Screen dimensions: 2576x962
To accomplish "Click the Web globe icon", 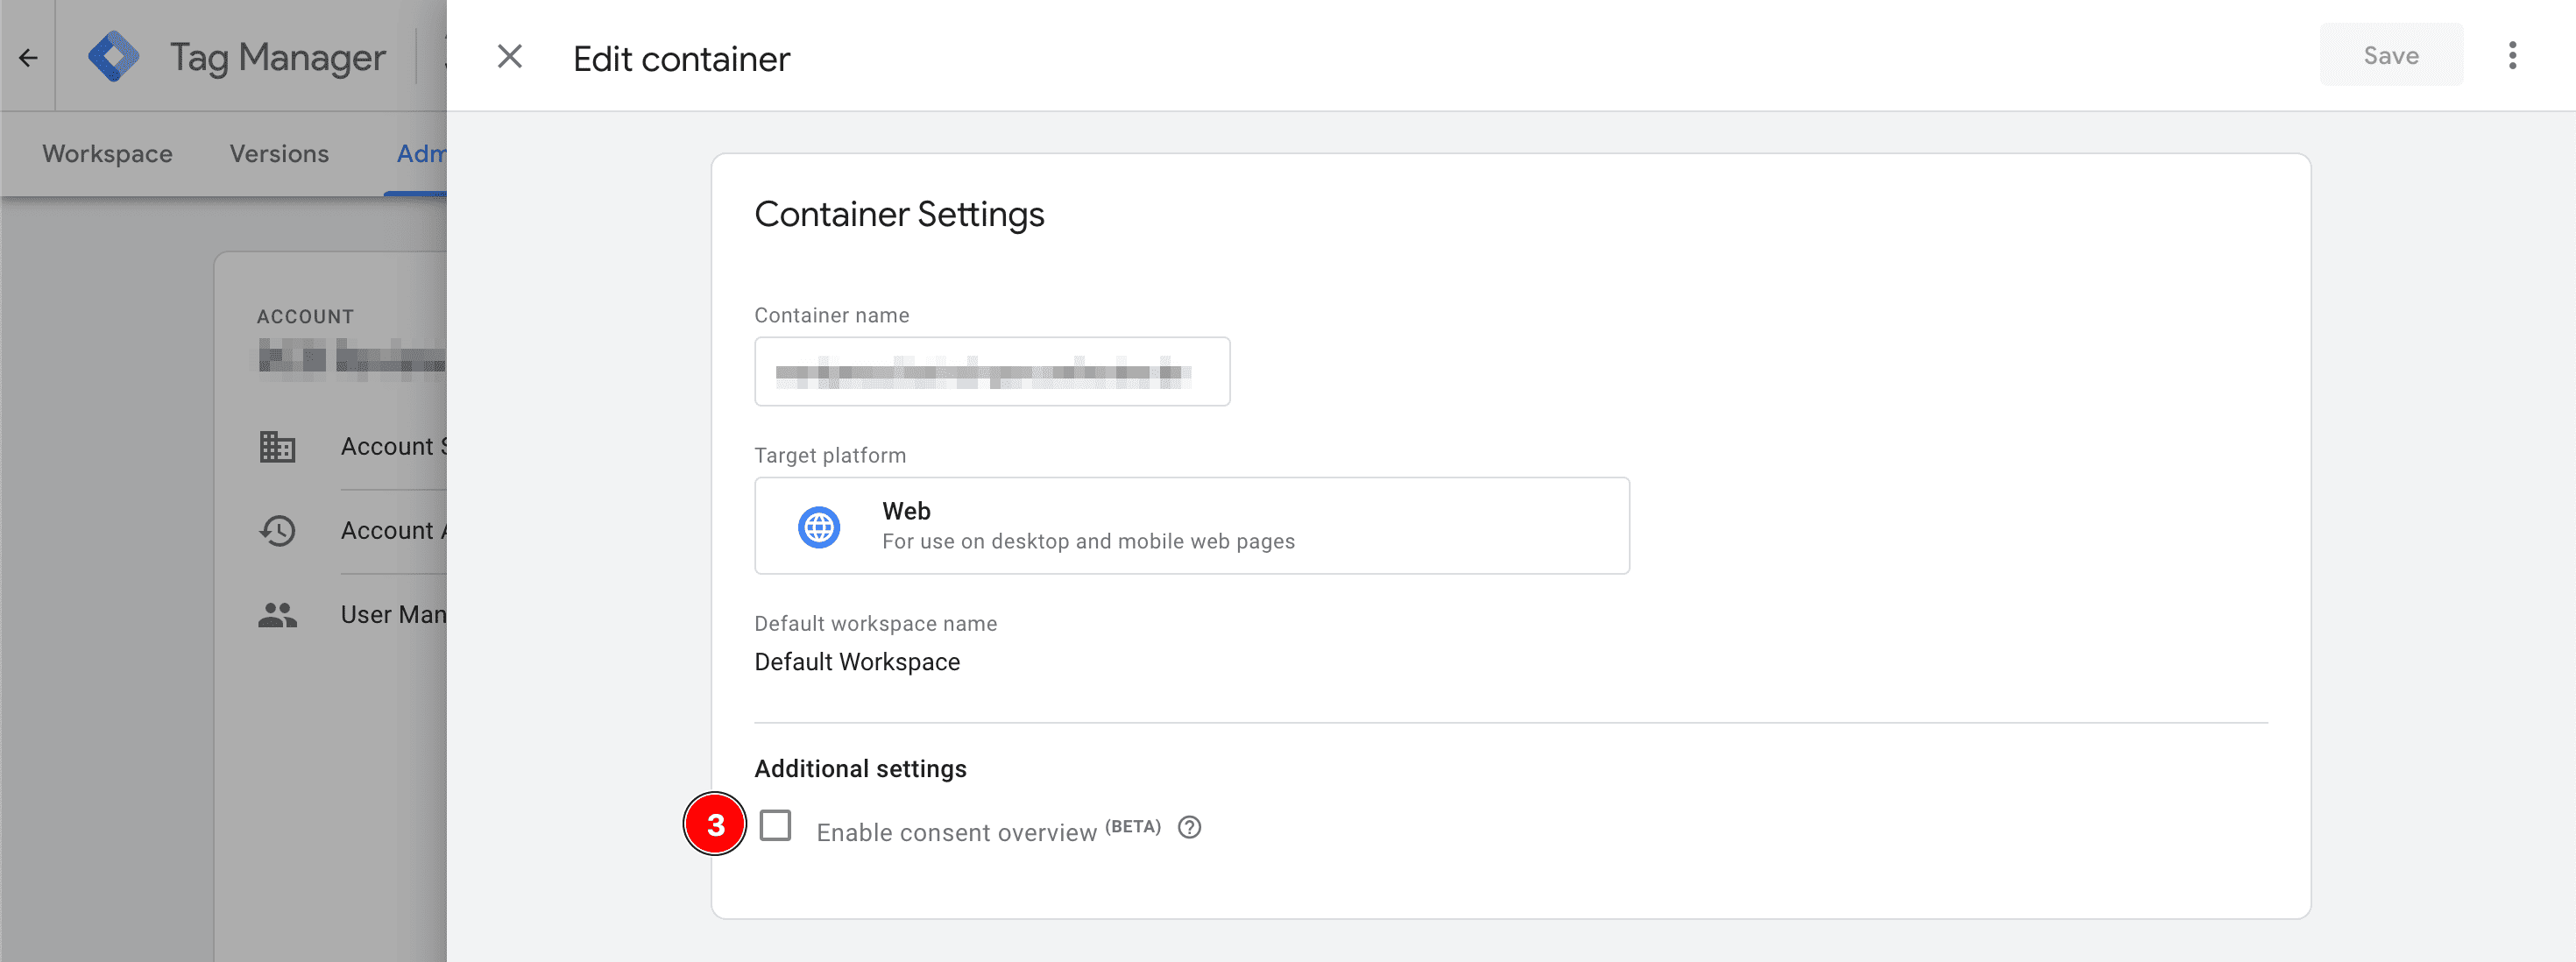I will (818, 526).
